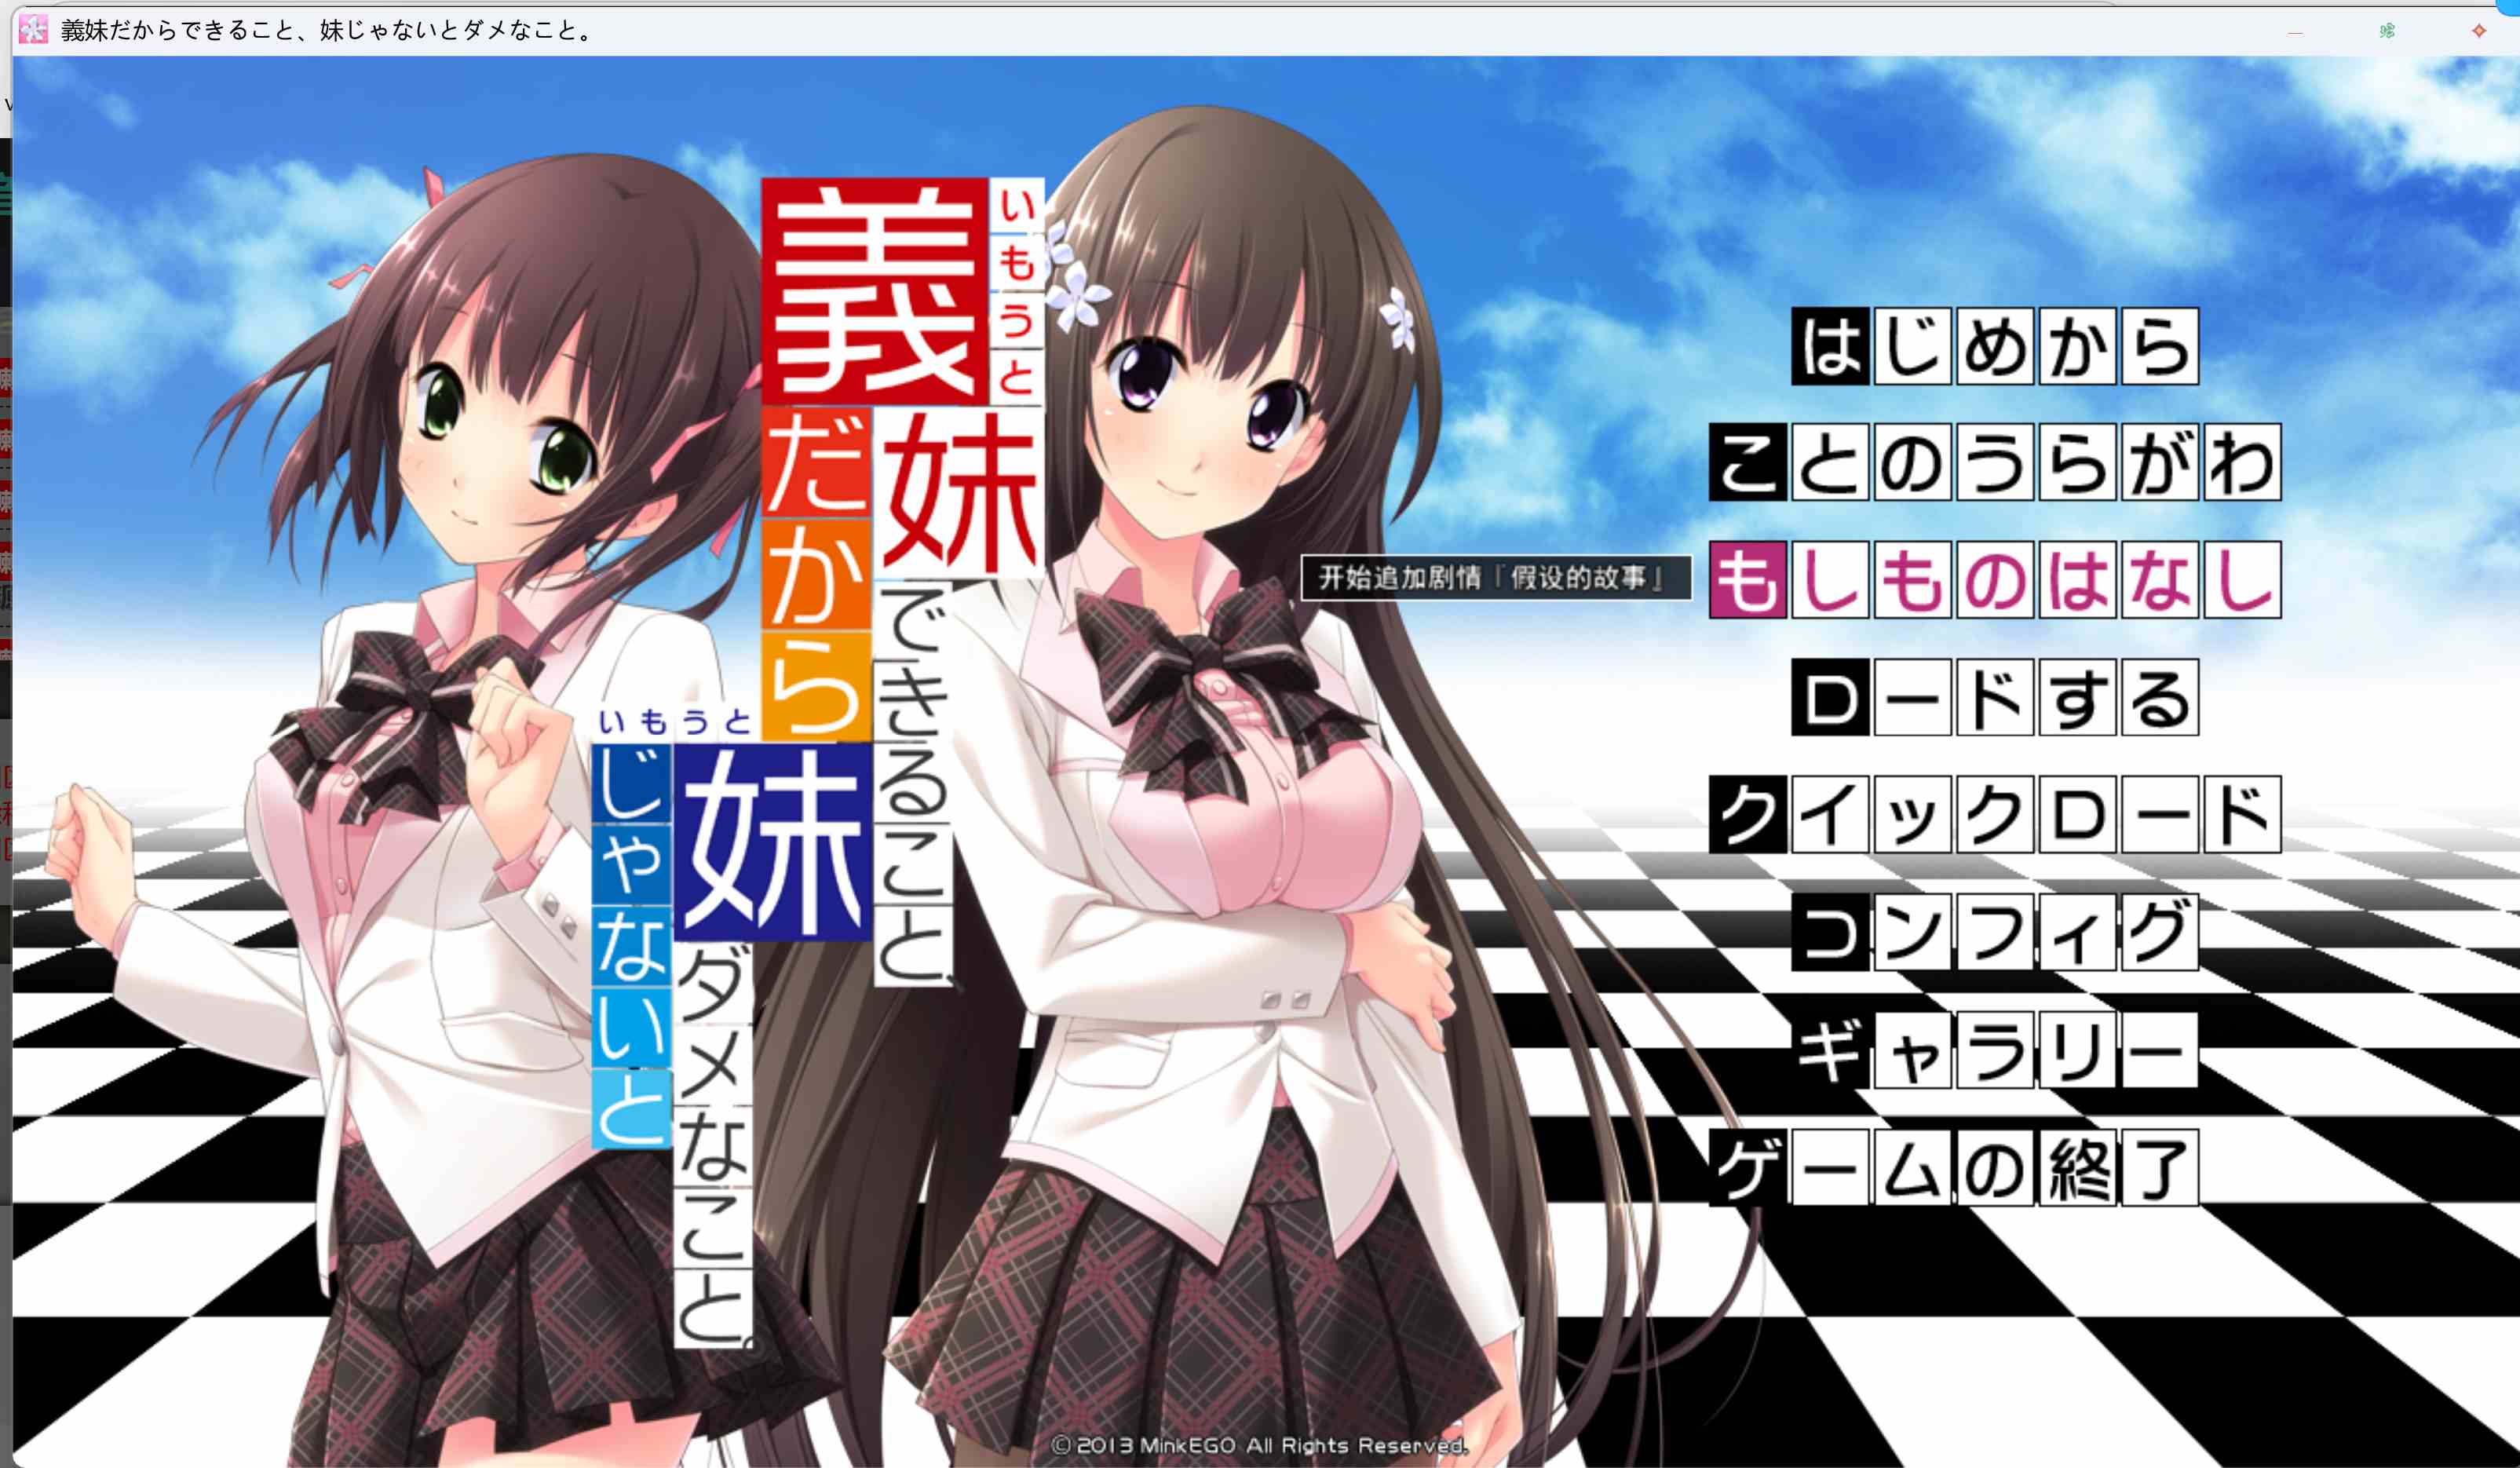Image resolution: width=2520 pixels, height=1468 pixels.
Task: Click the window title text 義妹だからできること
Action: [326, 31]
